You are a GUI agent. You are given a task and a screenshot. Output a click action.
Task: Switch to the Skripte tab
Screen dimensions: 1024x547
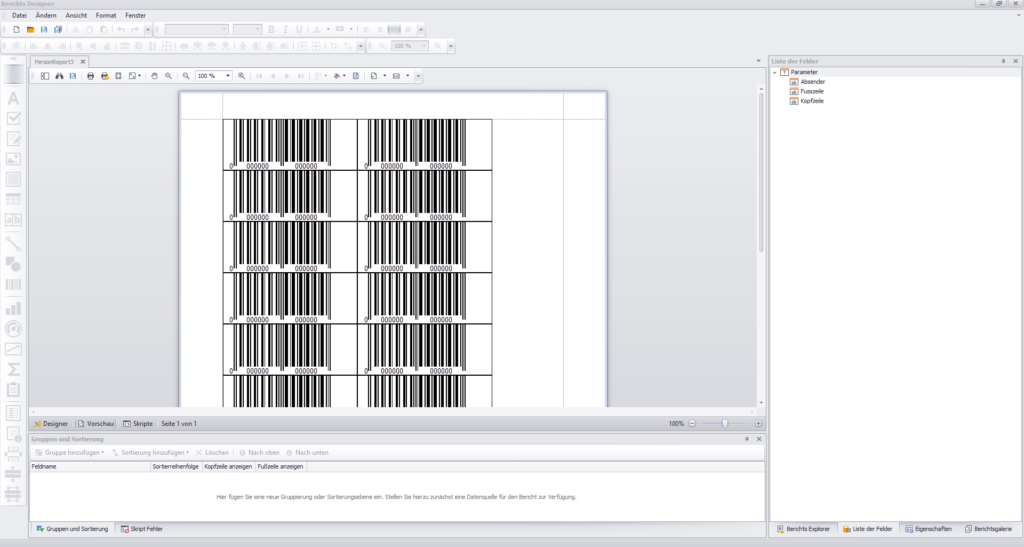[x=138, y=424]
